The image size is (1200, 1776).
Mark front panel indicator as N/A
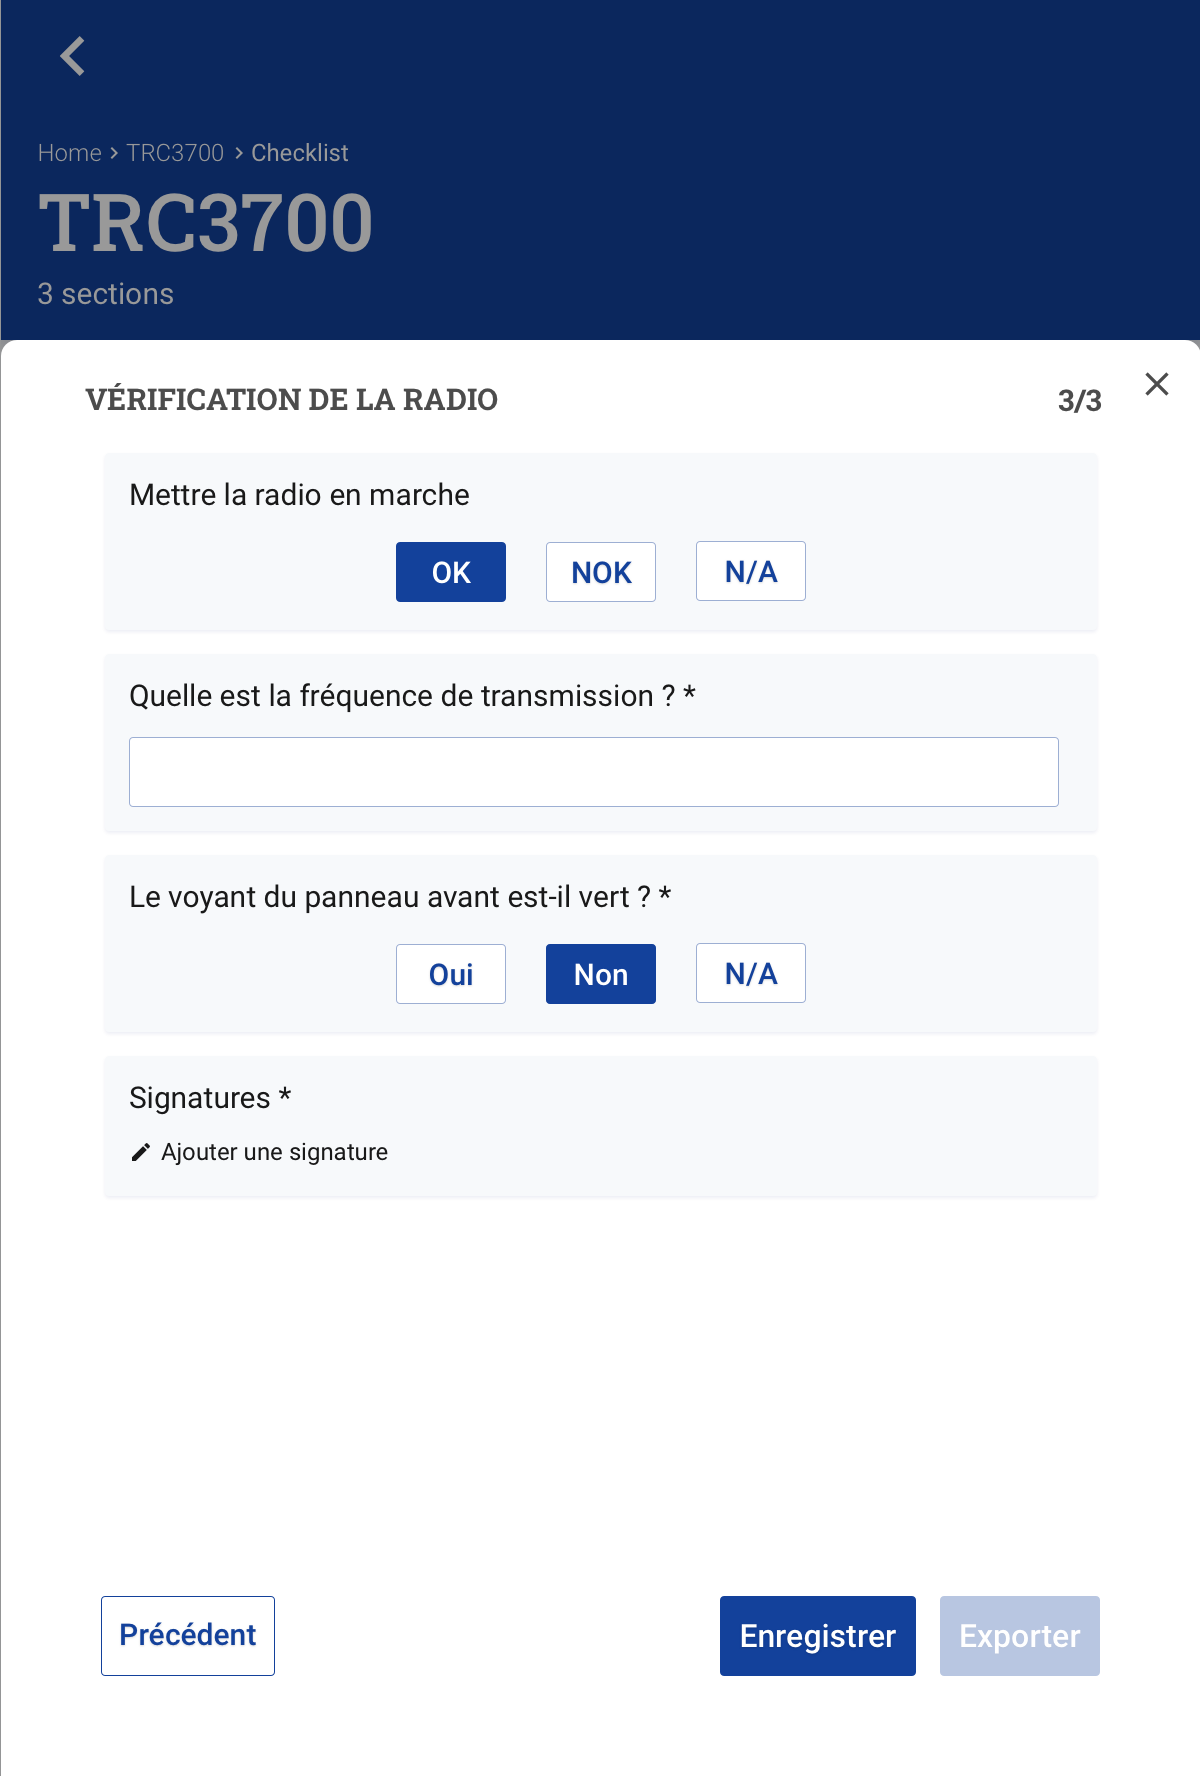click(x=751, y=973)
